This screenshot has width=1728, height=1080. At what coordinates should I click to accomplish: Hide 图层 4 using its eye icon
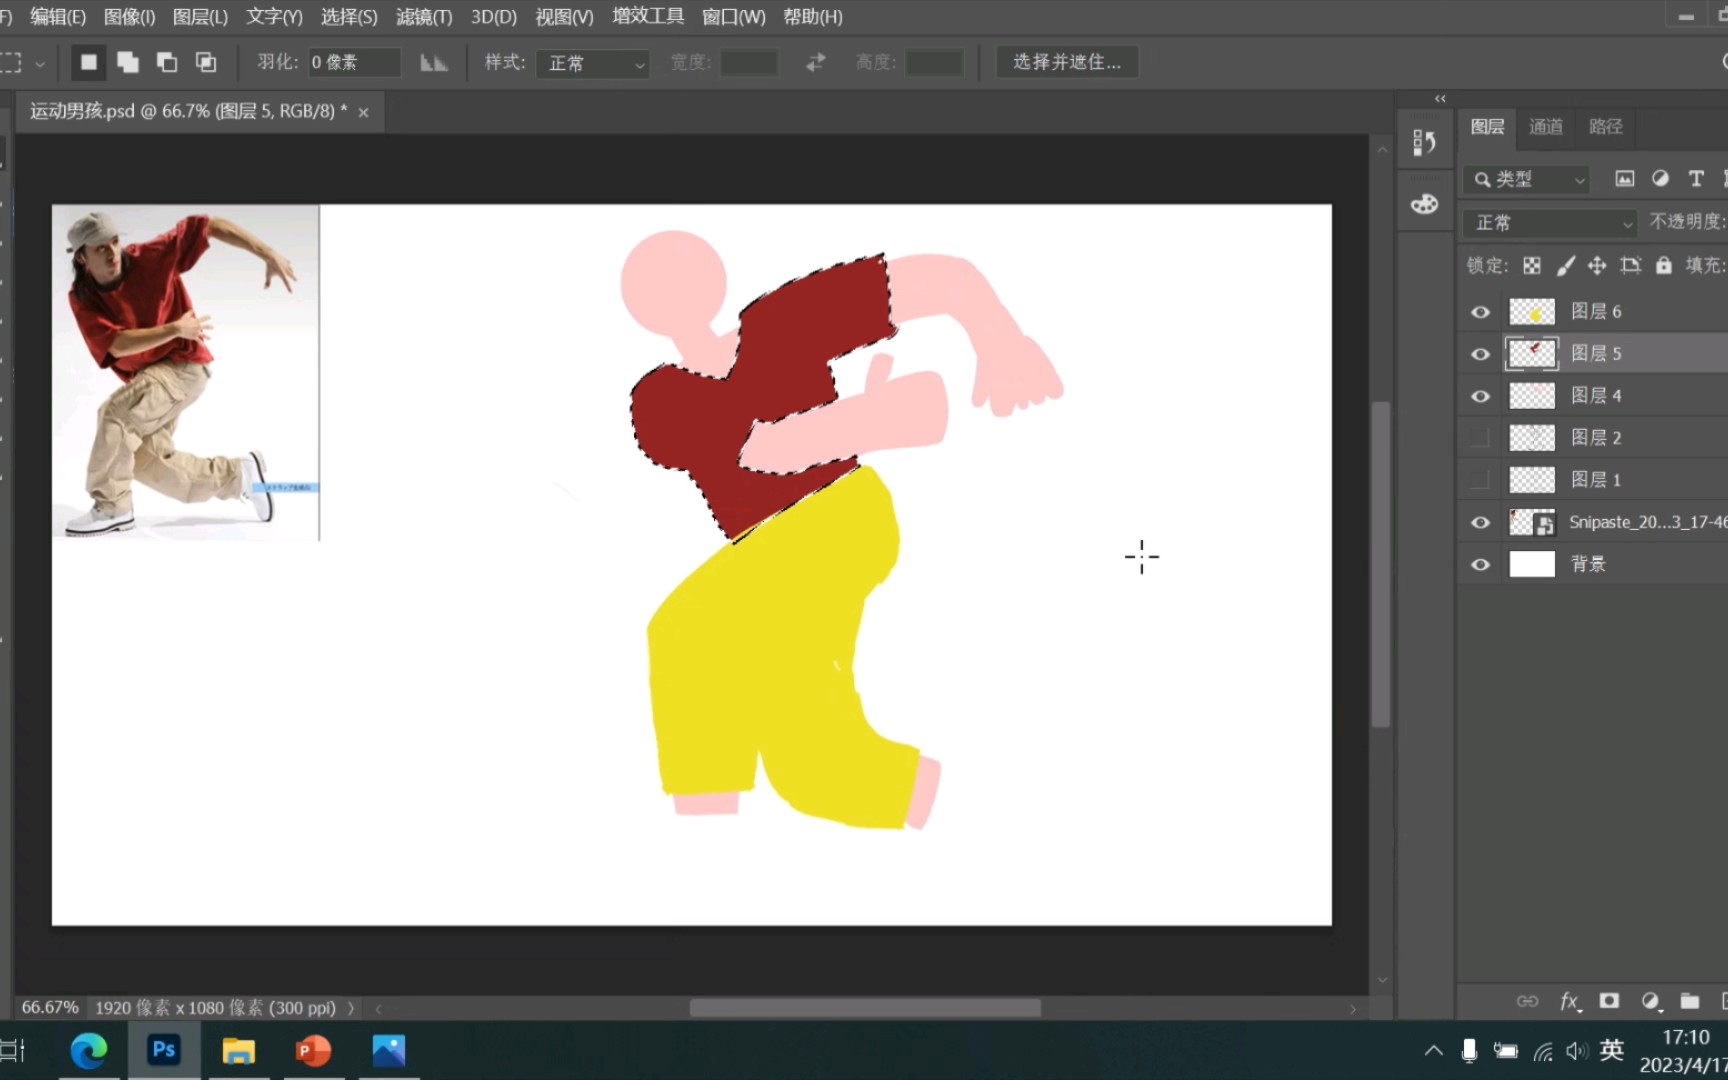(x=1480, y=396)
